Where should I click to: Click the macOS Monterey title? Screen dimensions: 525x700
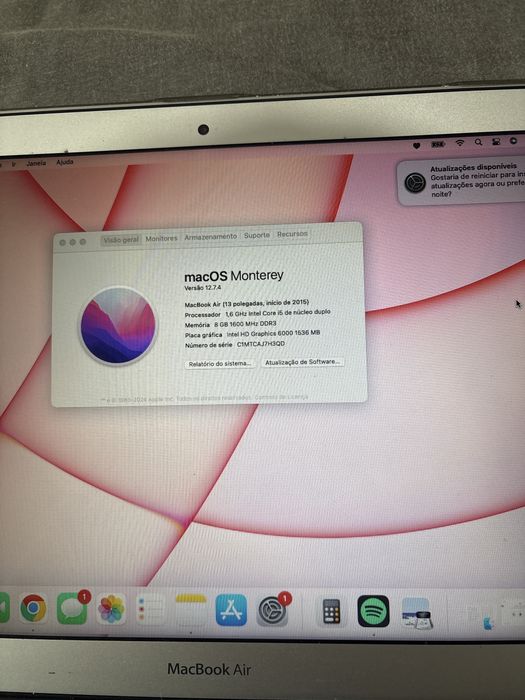pos(233,276)
